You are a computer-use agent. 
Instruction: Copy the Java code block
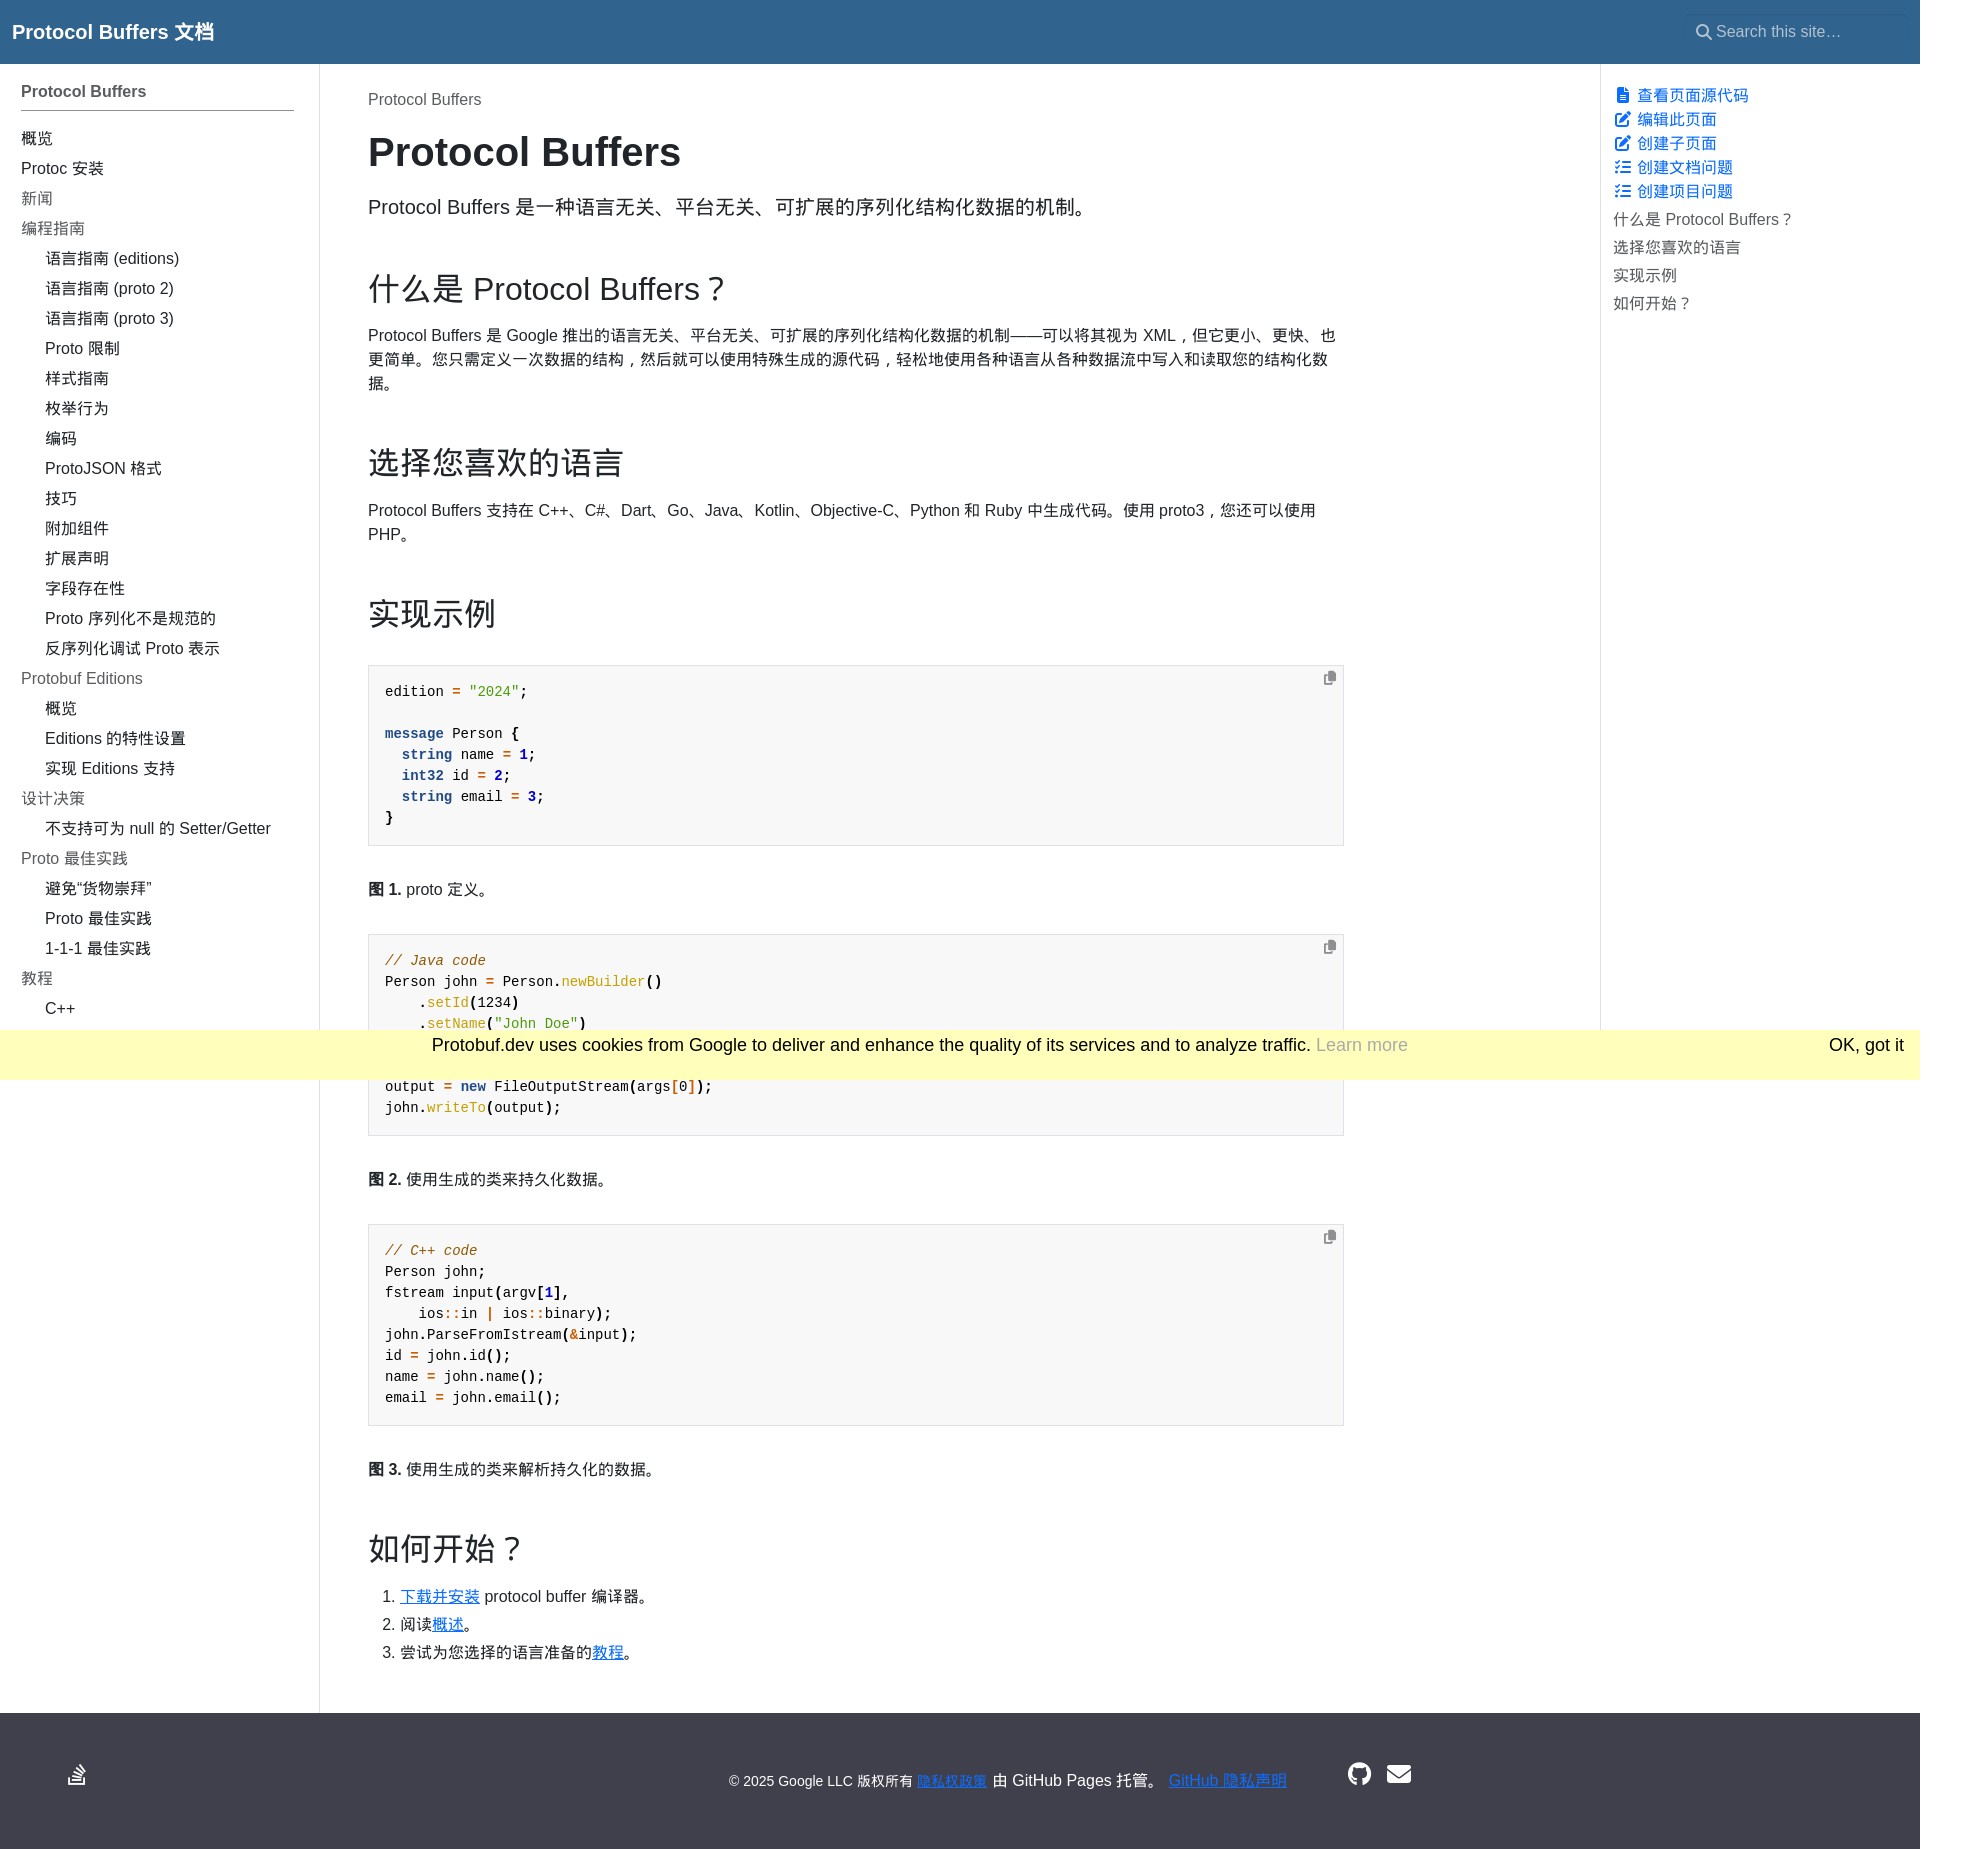(x=1329, y=947)
